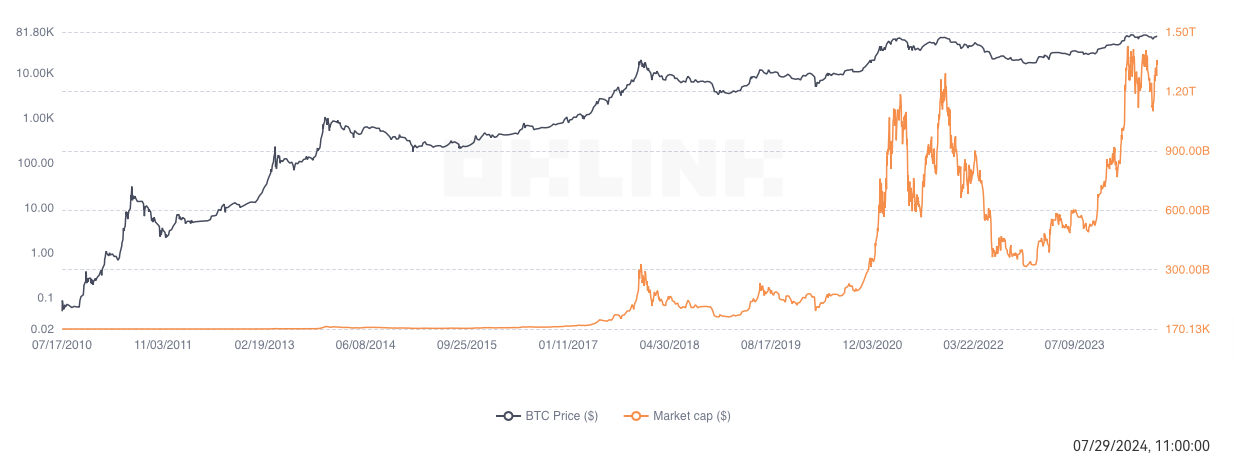The image size is (1234, 467).
Task: Click the 900.00B right axis label
Action: coord(1188,151)
